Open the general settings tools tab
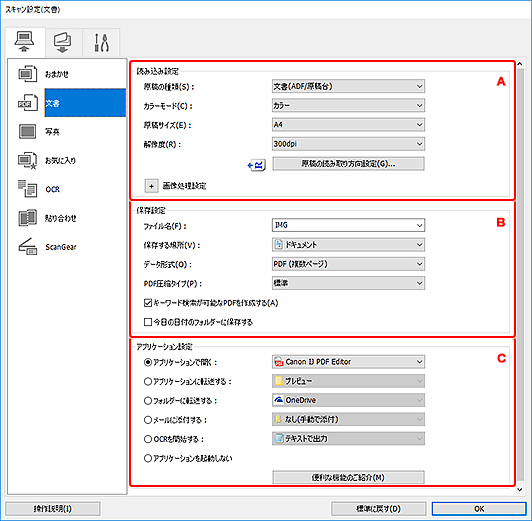This screenshot has height=521, width=532. tap(101, 43)
